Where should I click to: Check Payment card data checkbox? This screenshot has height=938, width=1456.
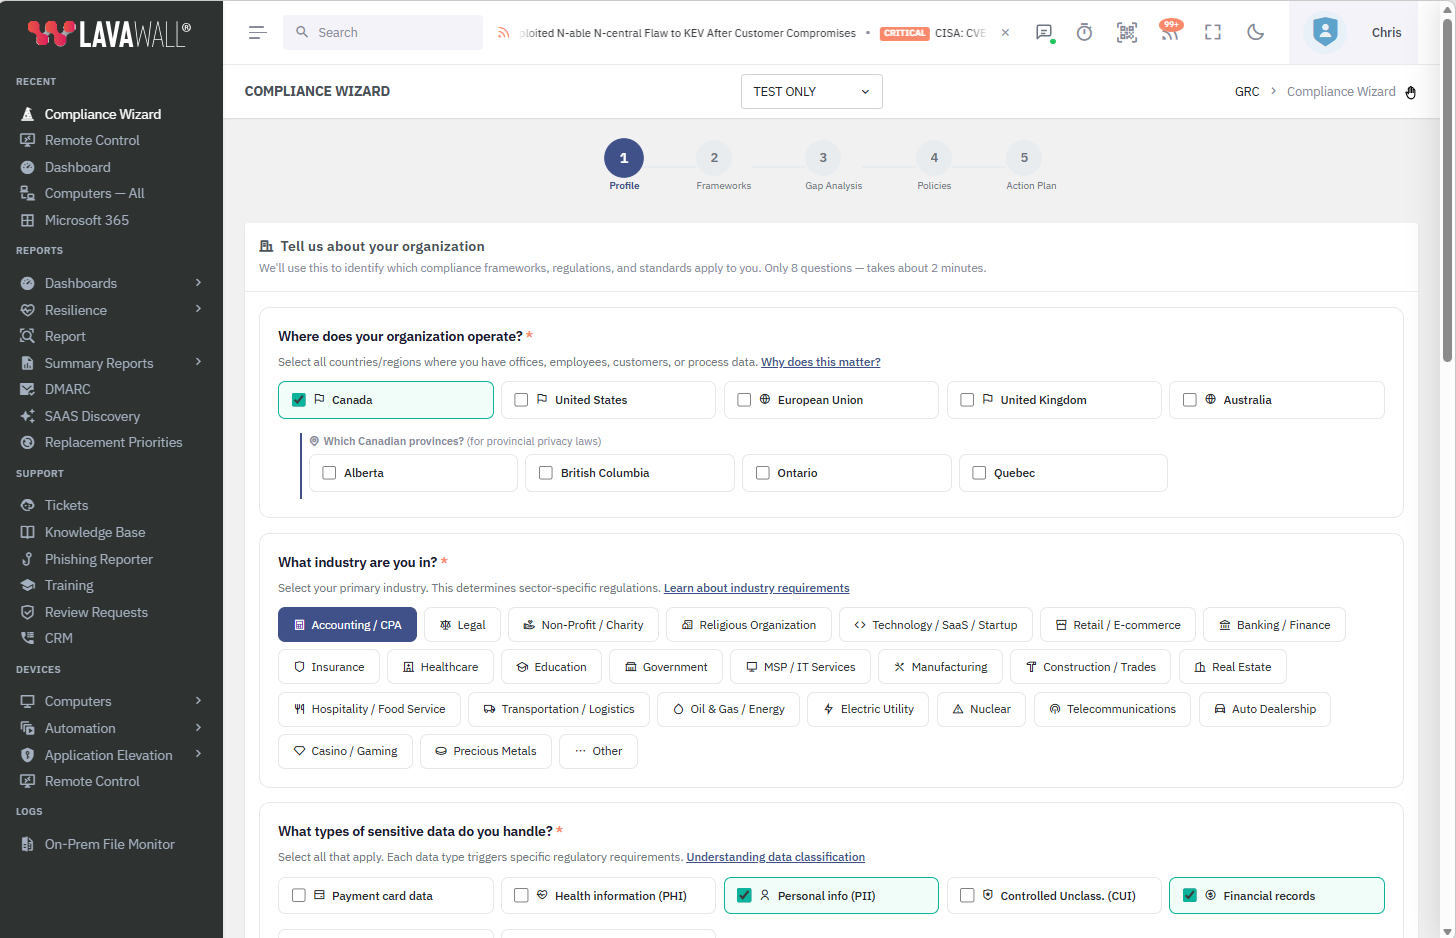[x=299, y=896]
